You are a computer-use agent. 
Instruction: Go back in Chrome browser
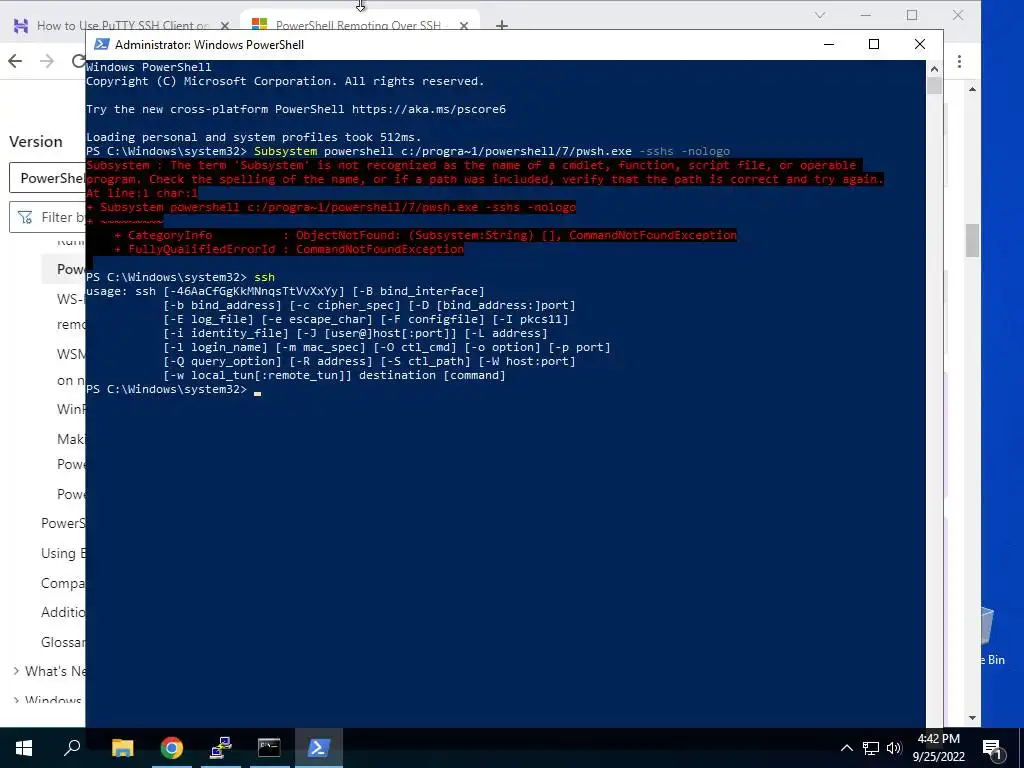pyautogui.click(x=15, y=61)
